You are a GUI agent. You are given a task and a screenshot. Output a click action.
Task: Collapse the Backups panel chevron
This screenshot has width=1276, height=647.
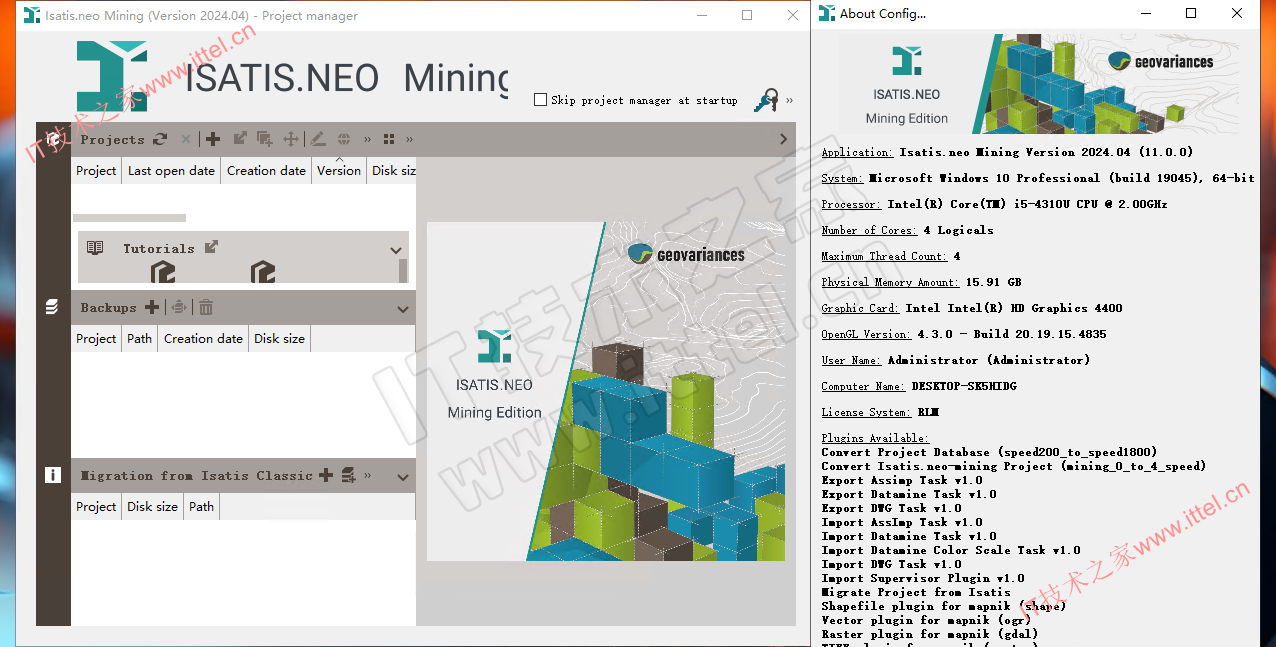(x=403, y=309)
